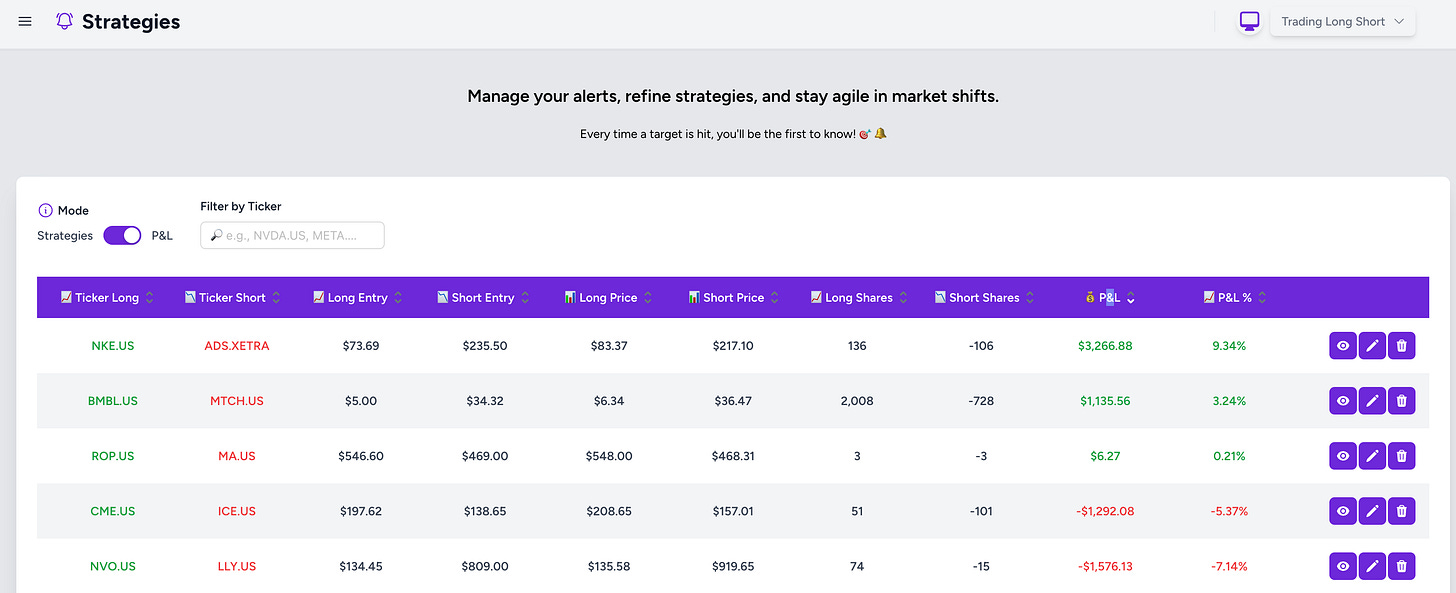
Task: Sort by Short Entry column
Action: [x=483, y=297]
